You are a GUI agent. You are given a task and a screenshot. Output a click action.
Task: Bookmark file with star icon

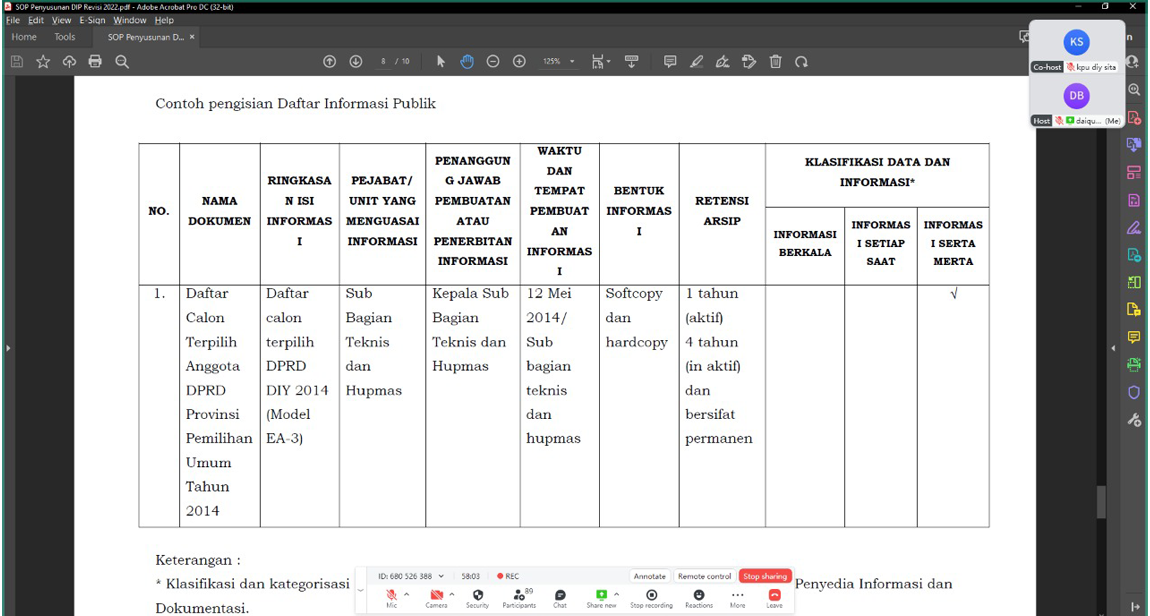tap(43, 62)
